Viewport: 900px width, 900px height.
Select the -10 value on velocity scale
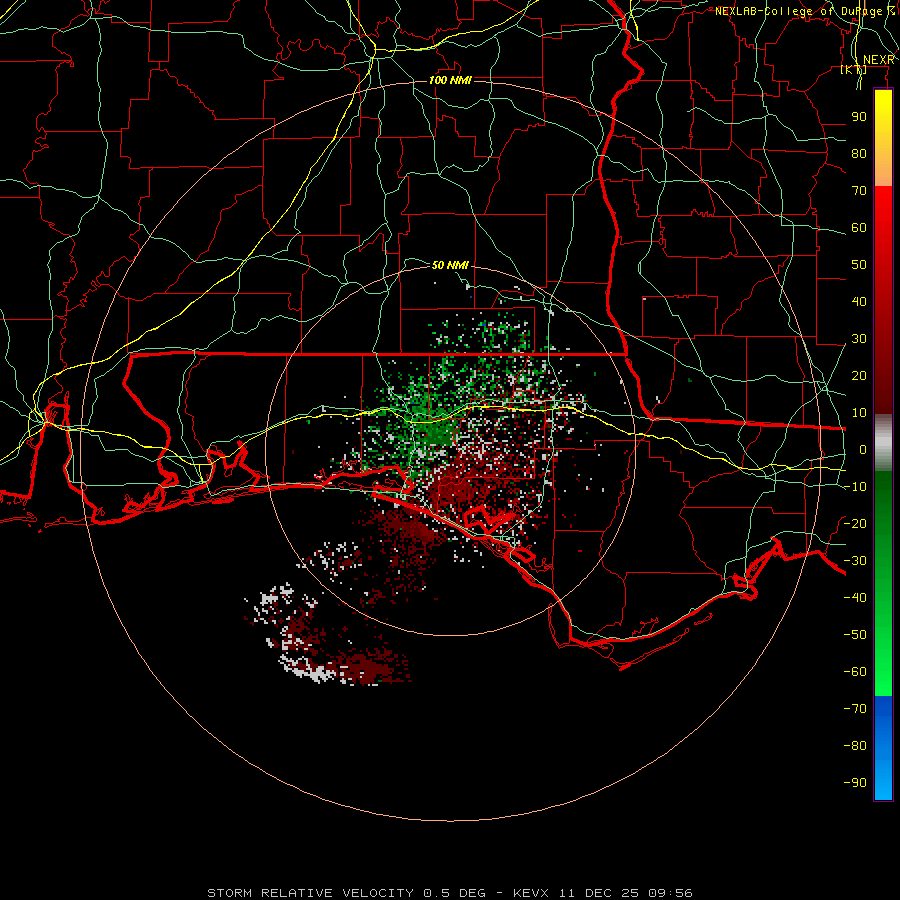coord(855,487)
